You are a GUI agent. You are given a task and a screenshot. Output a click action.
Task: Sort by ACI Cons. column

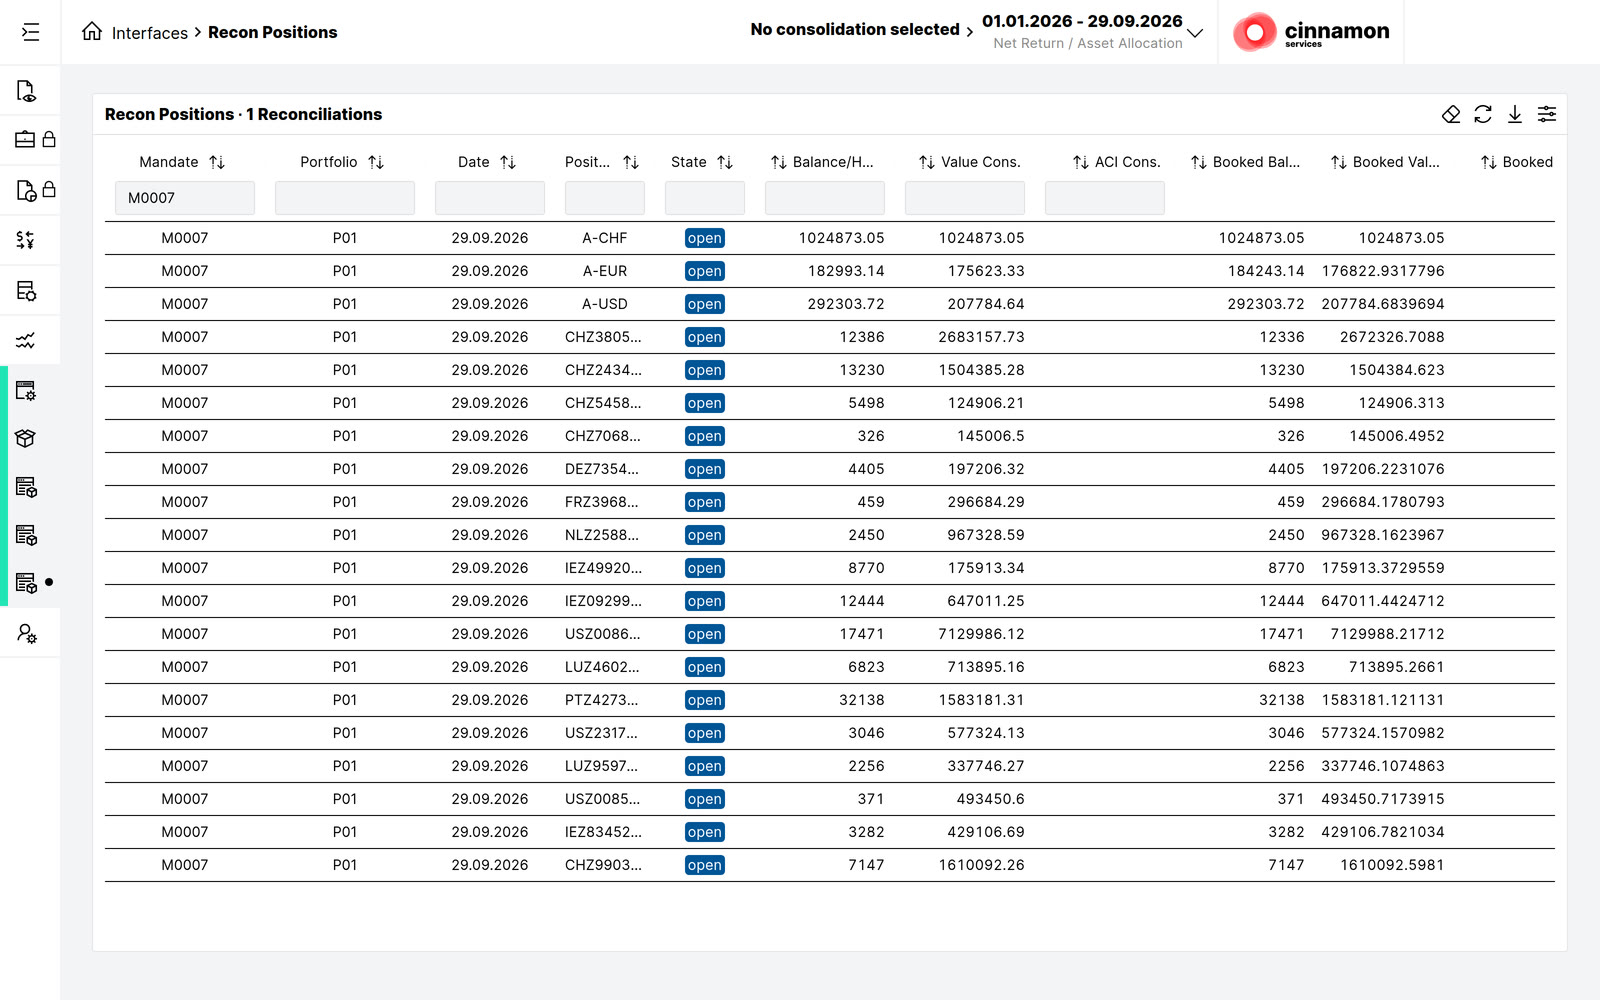(1081, 162)
